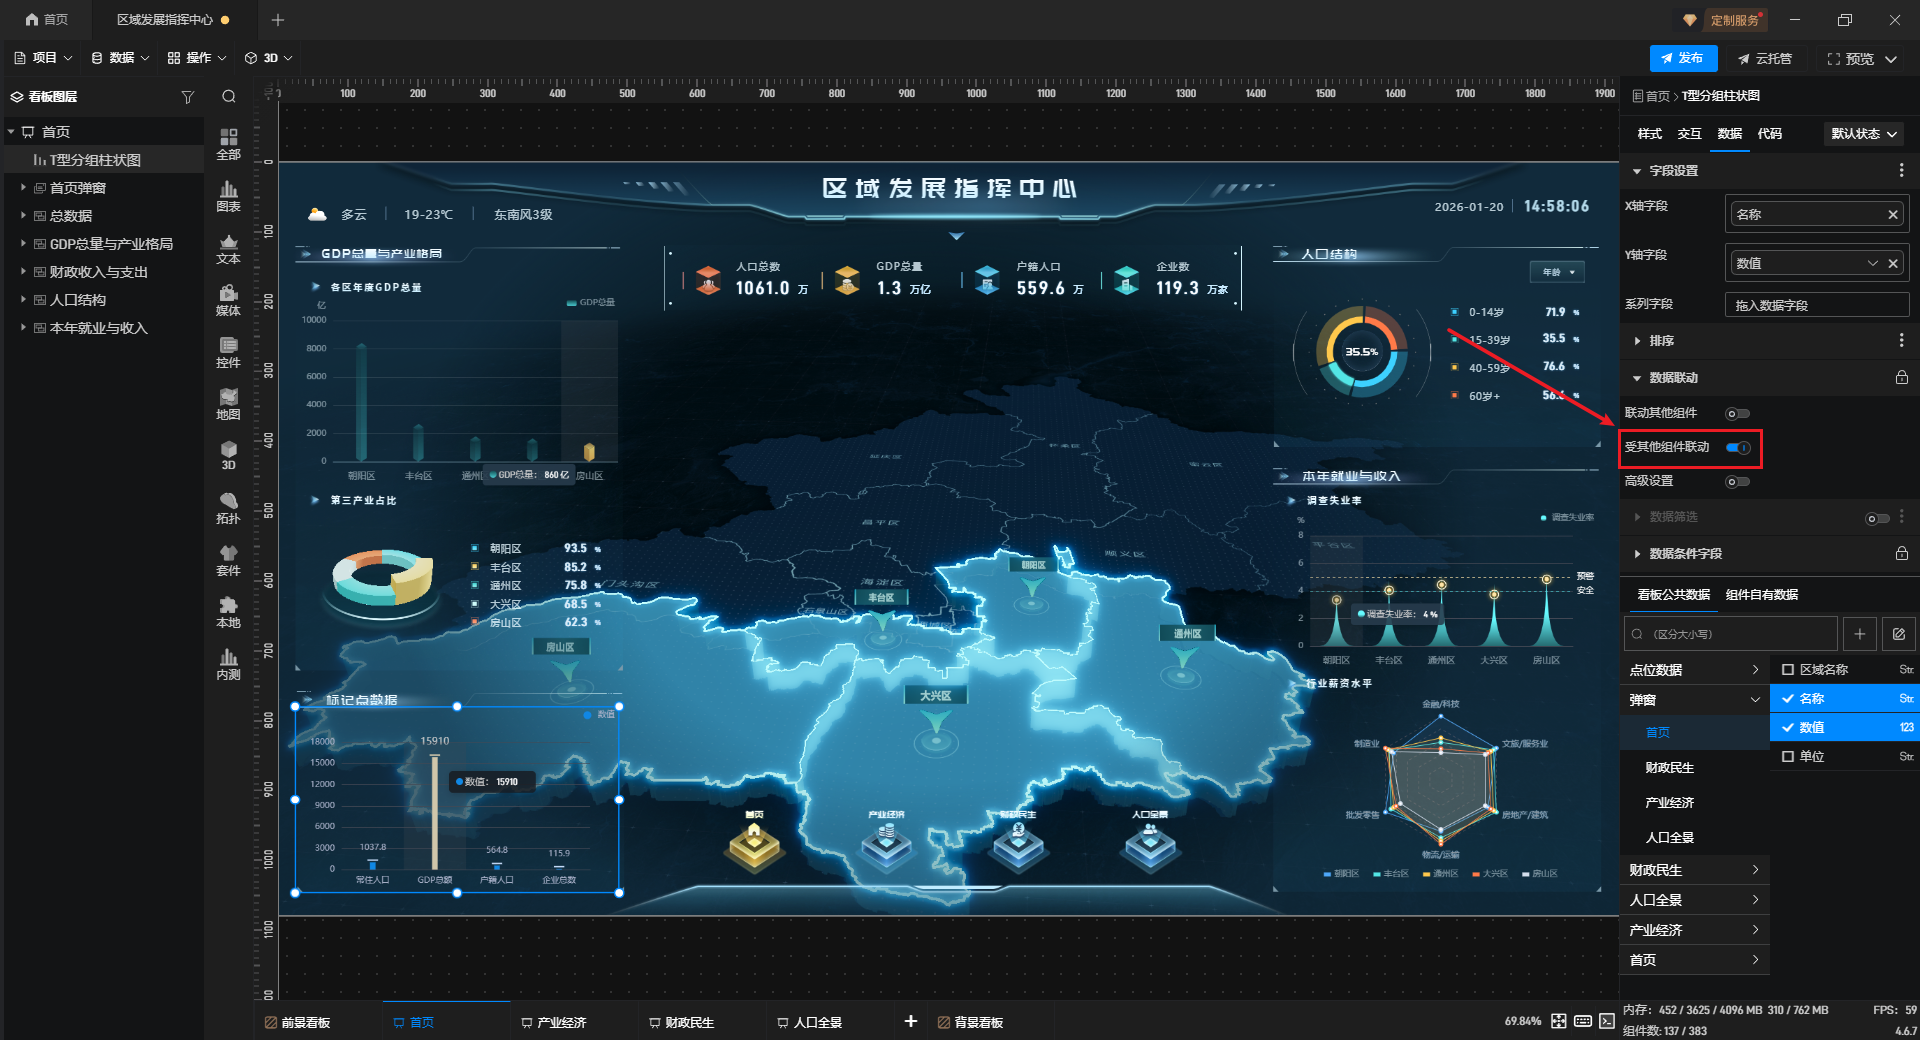Expand the 总数据 layer group
The image size is (1920, 1040).
pos(23,216)
